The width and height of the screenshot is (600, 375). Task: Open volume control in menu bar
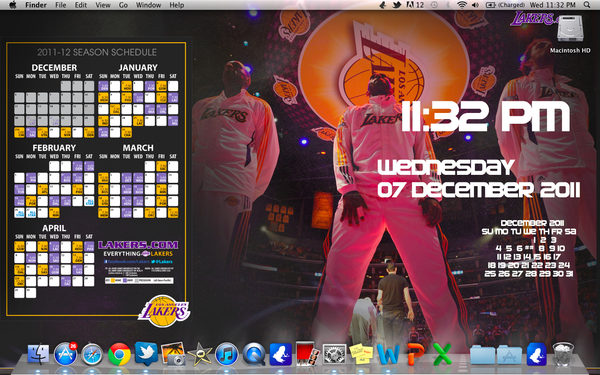click(475, 5)
